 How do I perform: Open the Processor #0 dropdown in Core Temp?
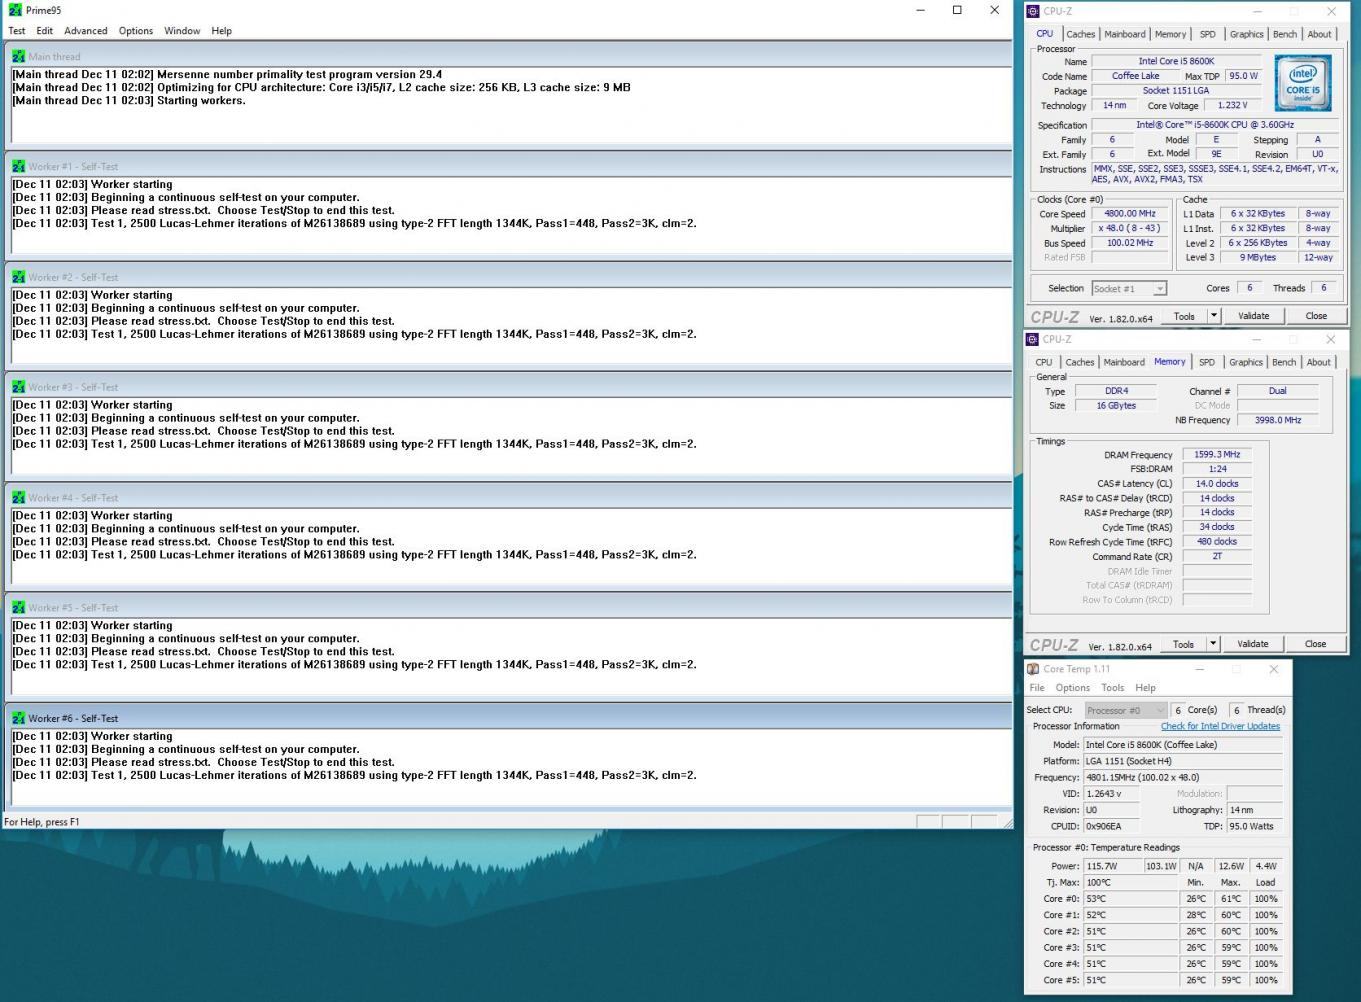(x=1126, y=710)
